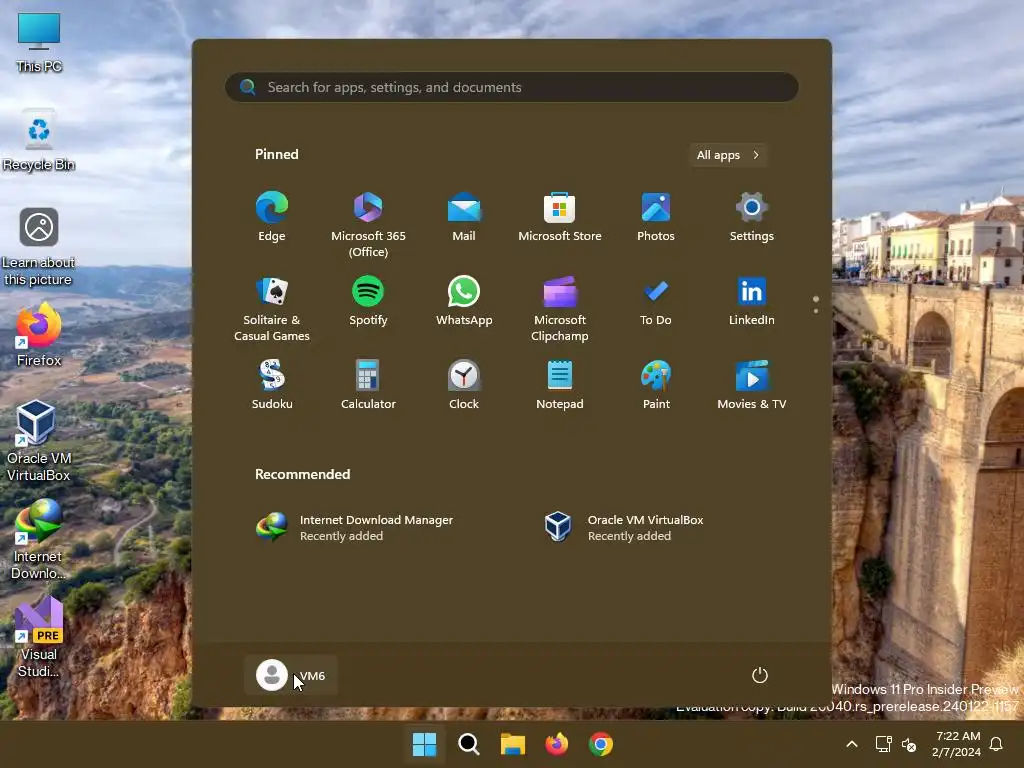Select Internet Download Manager desktop shortcut
The width and height of the screenshot is (1024, 768).
pyautogui.click(x=39, y=539)
